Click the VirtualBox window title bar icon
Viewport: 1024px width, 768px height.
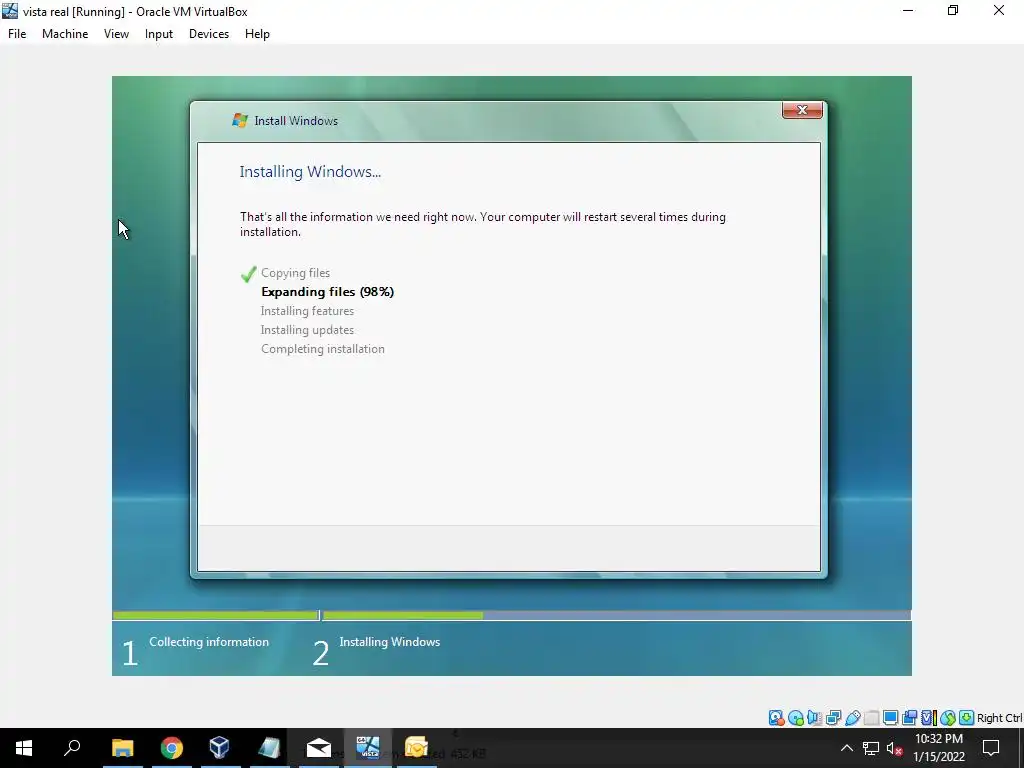coord(10,11)
